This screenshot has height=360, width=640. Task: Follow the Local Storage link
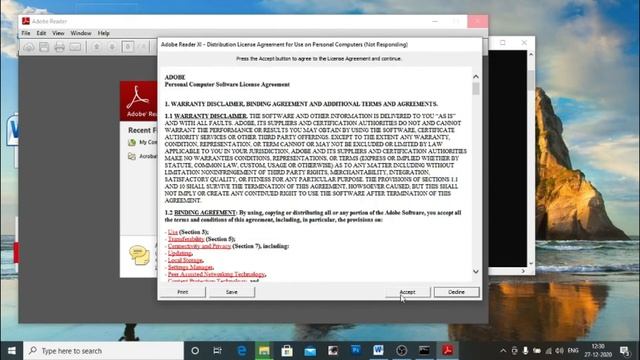[x=185, y=260]
